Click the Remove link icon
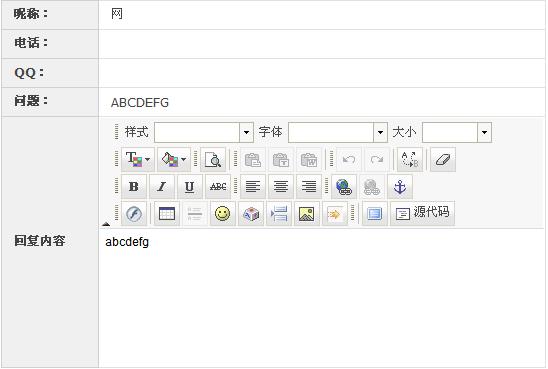This screenshot has width=548, height=369. [372, 187]
